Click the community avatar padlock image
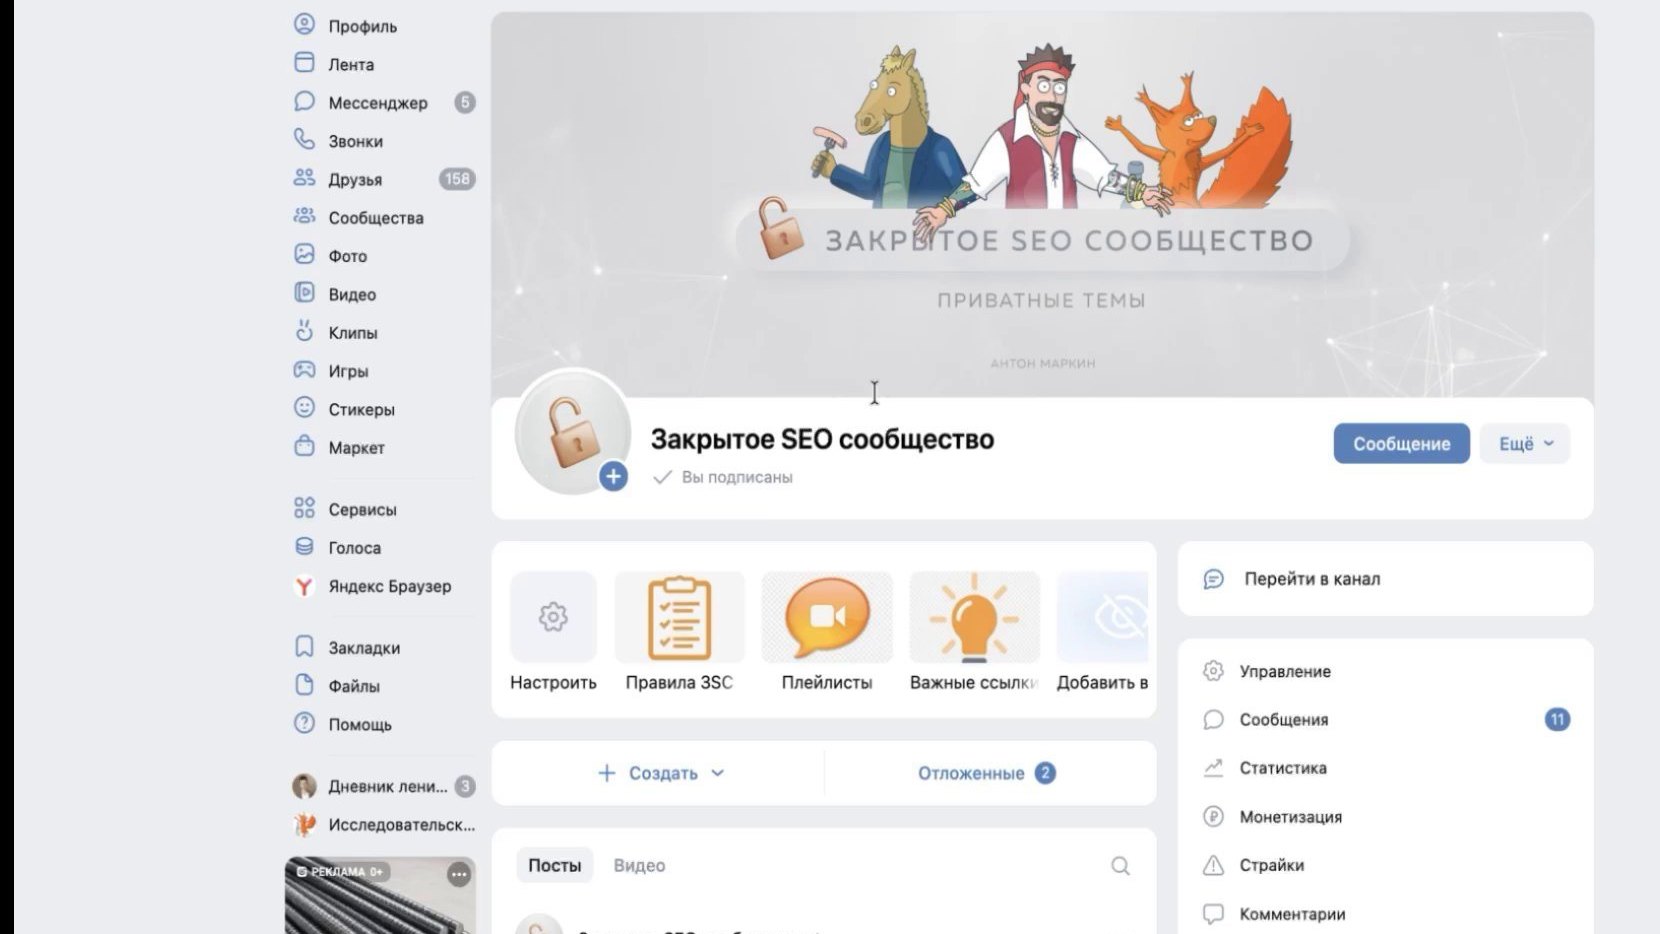The width and height of the screenshot is (1660, 934). [572, 433]
